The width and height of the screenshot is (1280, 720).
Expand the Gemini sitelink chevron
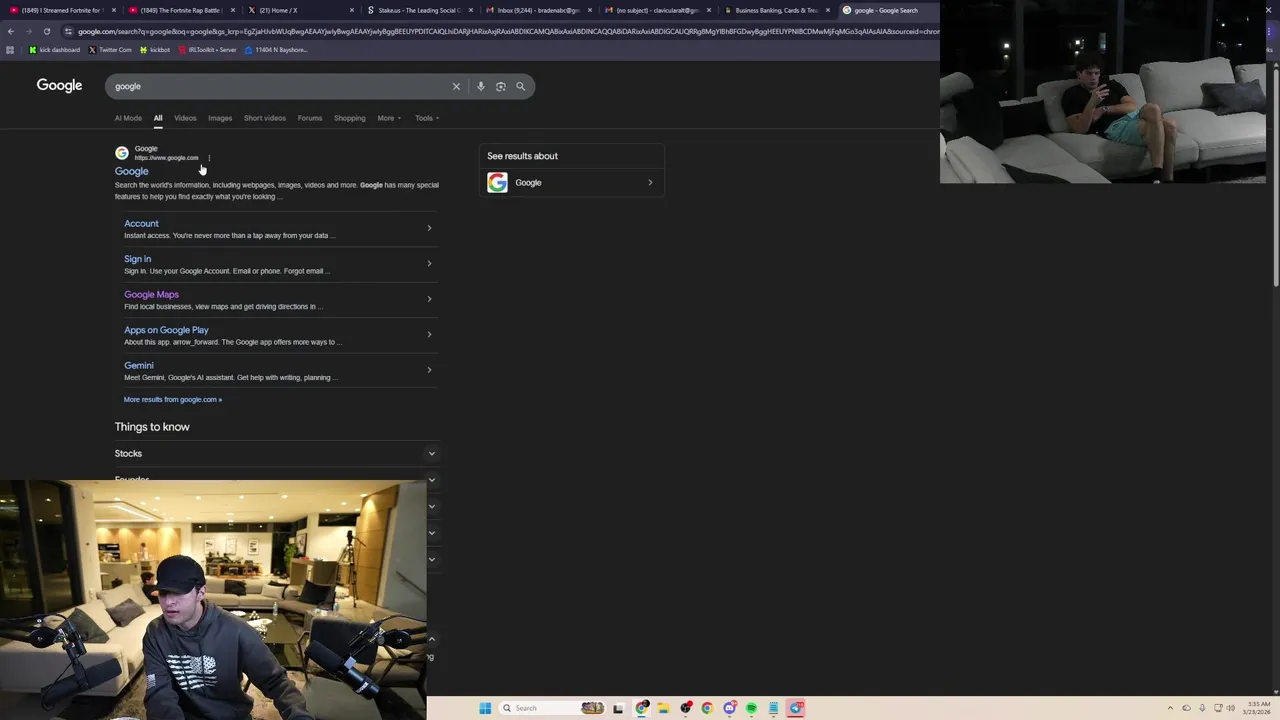pos(429,370)
